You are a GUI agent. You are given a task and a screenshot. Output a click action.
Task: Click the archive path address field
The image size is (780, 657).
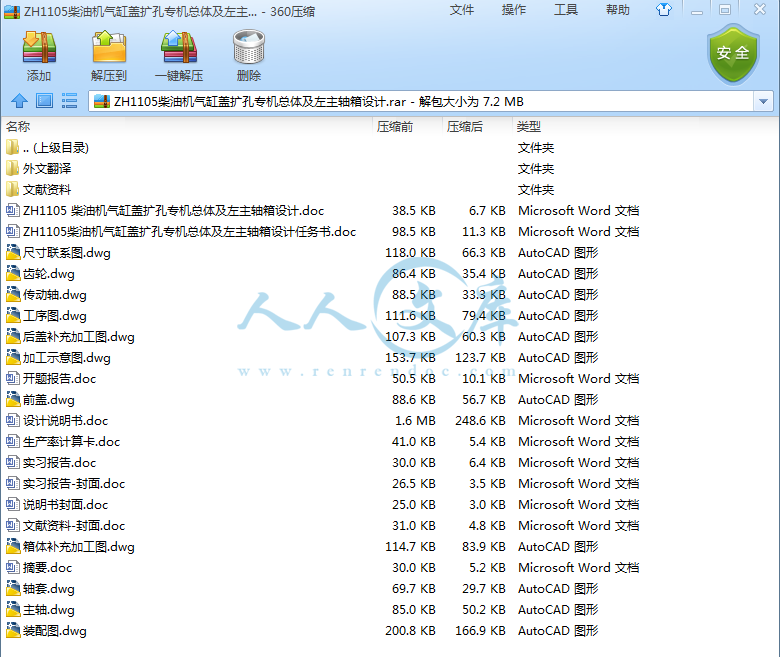(x=421, y=101)
